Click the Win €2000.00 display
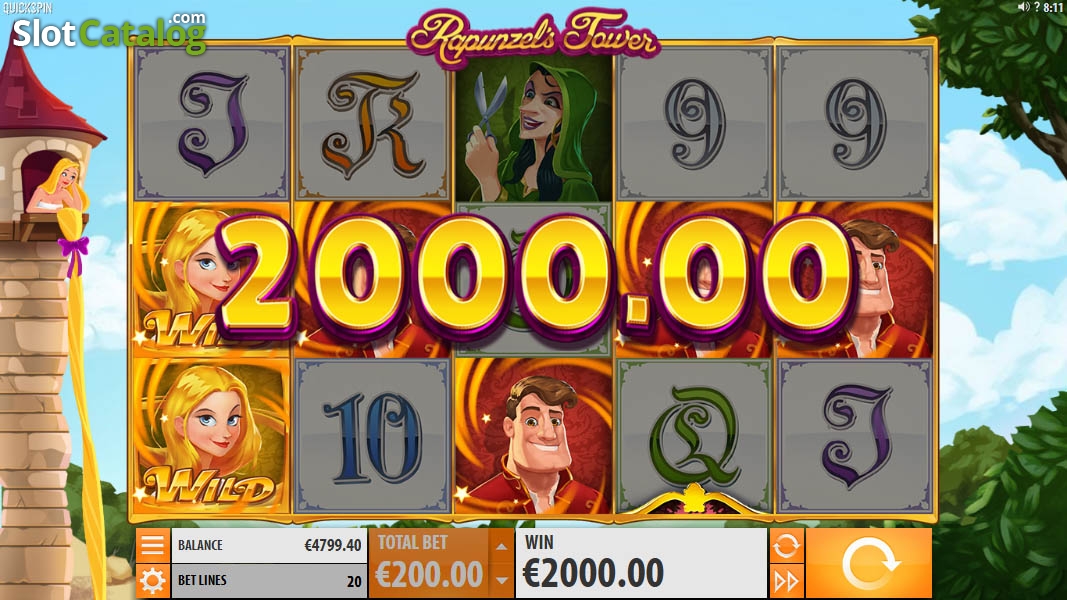This screenshot has width=1067, height=600. click(x=641, y=563)
